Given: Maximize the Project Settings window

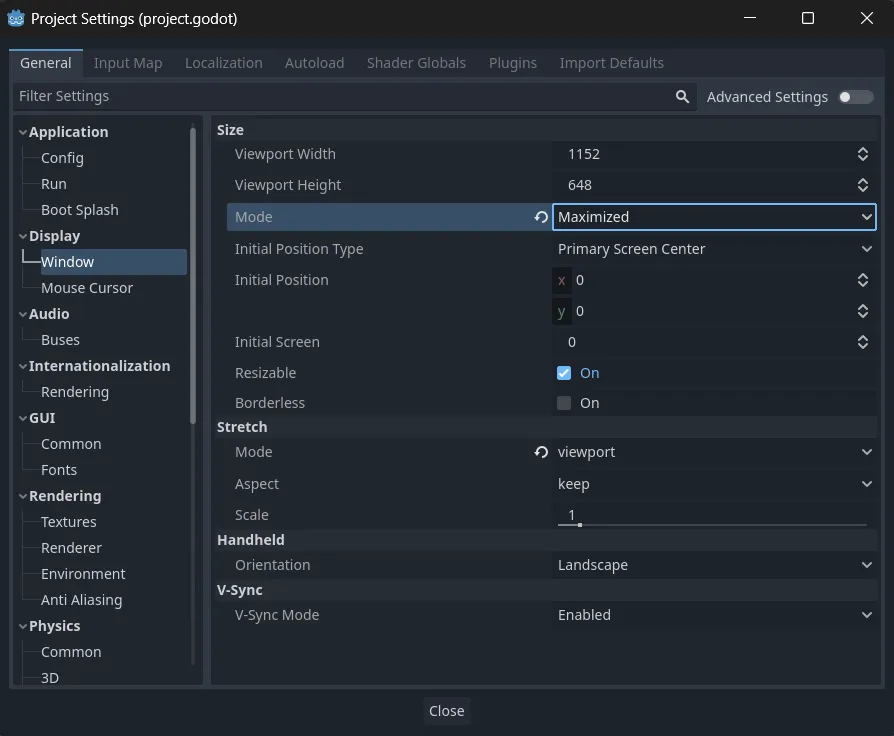Looking at the screenshot, I should [807, 18].
